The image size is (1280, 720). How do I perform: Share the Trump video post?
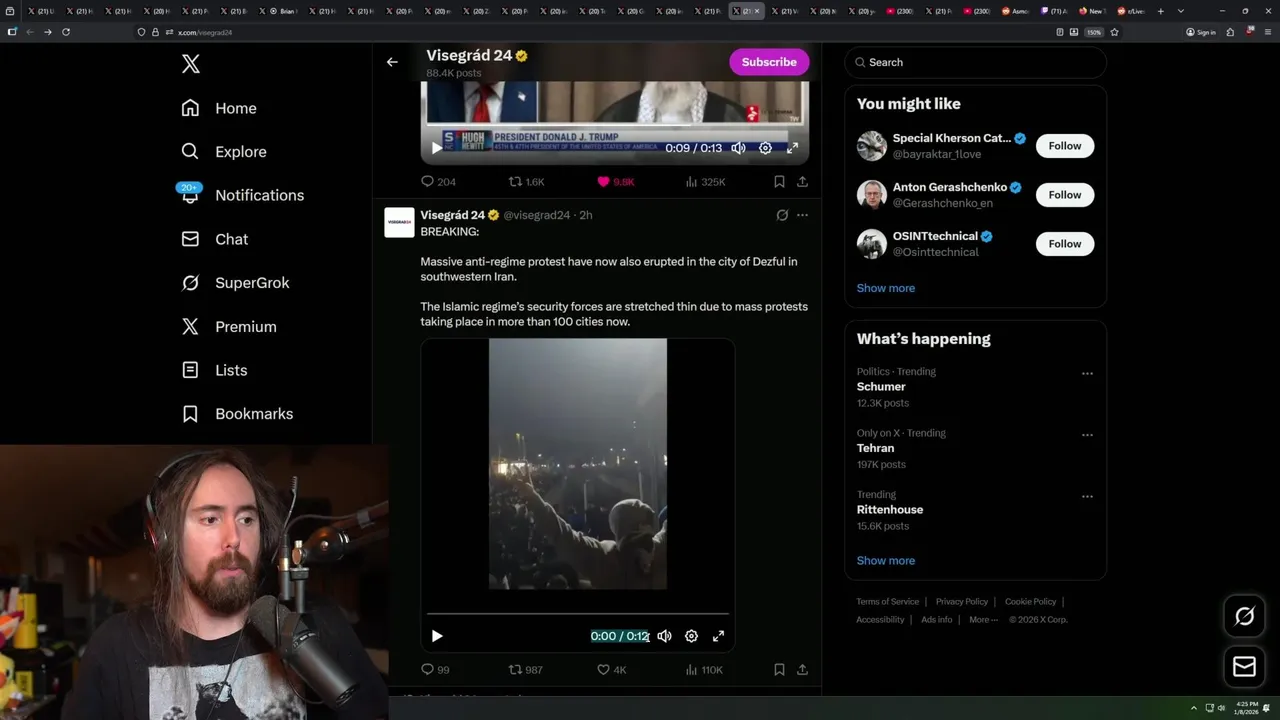pyautogui.click(x=802, y=182)
